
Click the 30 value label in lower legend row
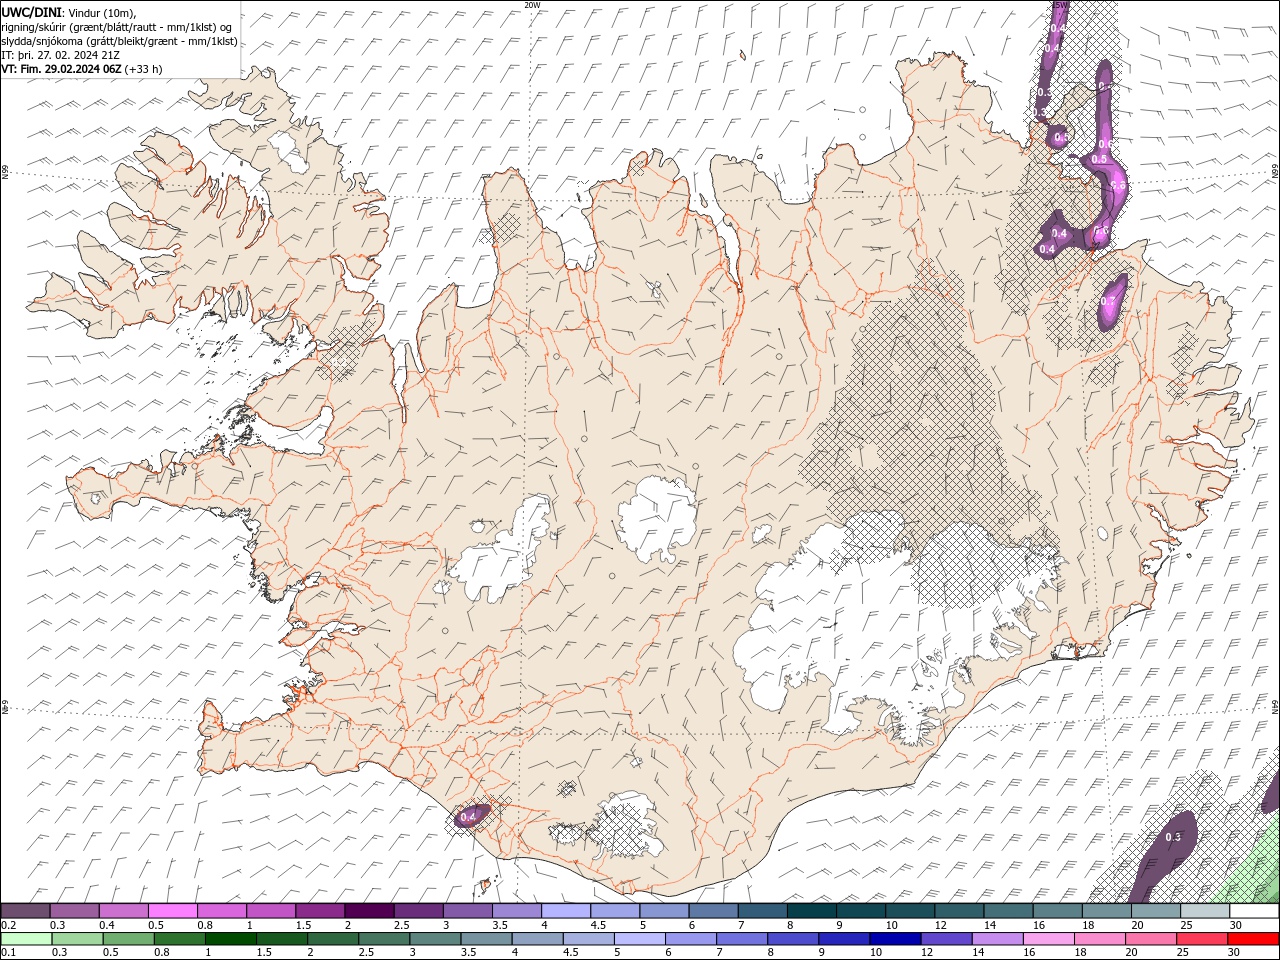coord(1236,953)
